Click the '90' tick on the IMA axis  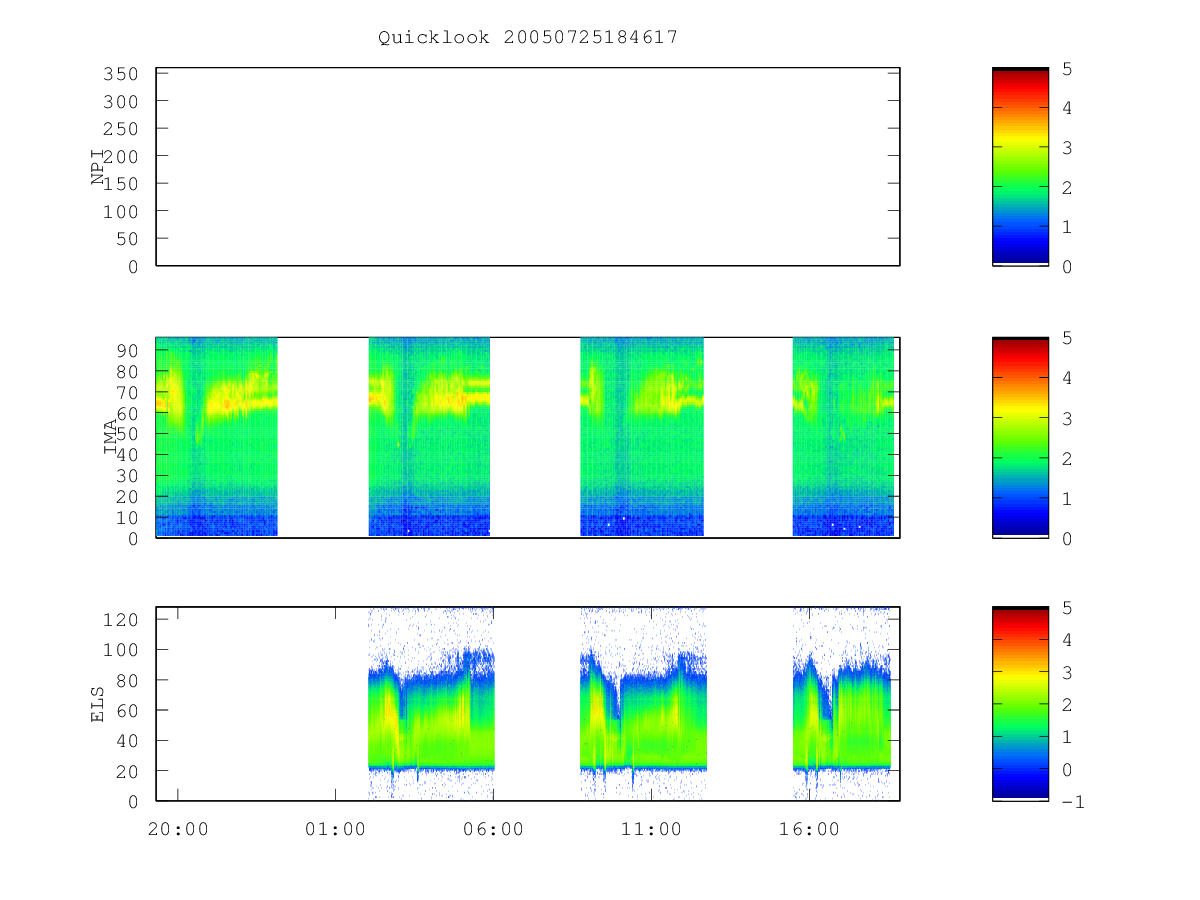tap(128, 350)
